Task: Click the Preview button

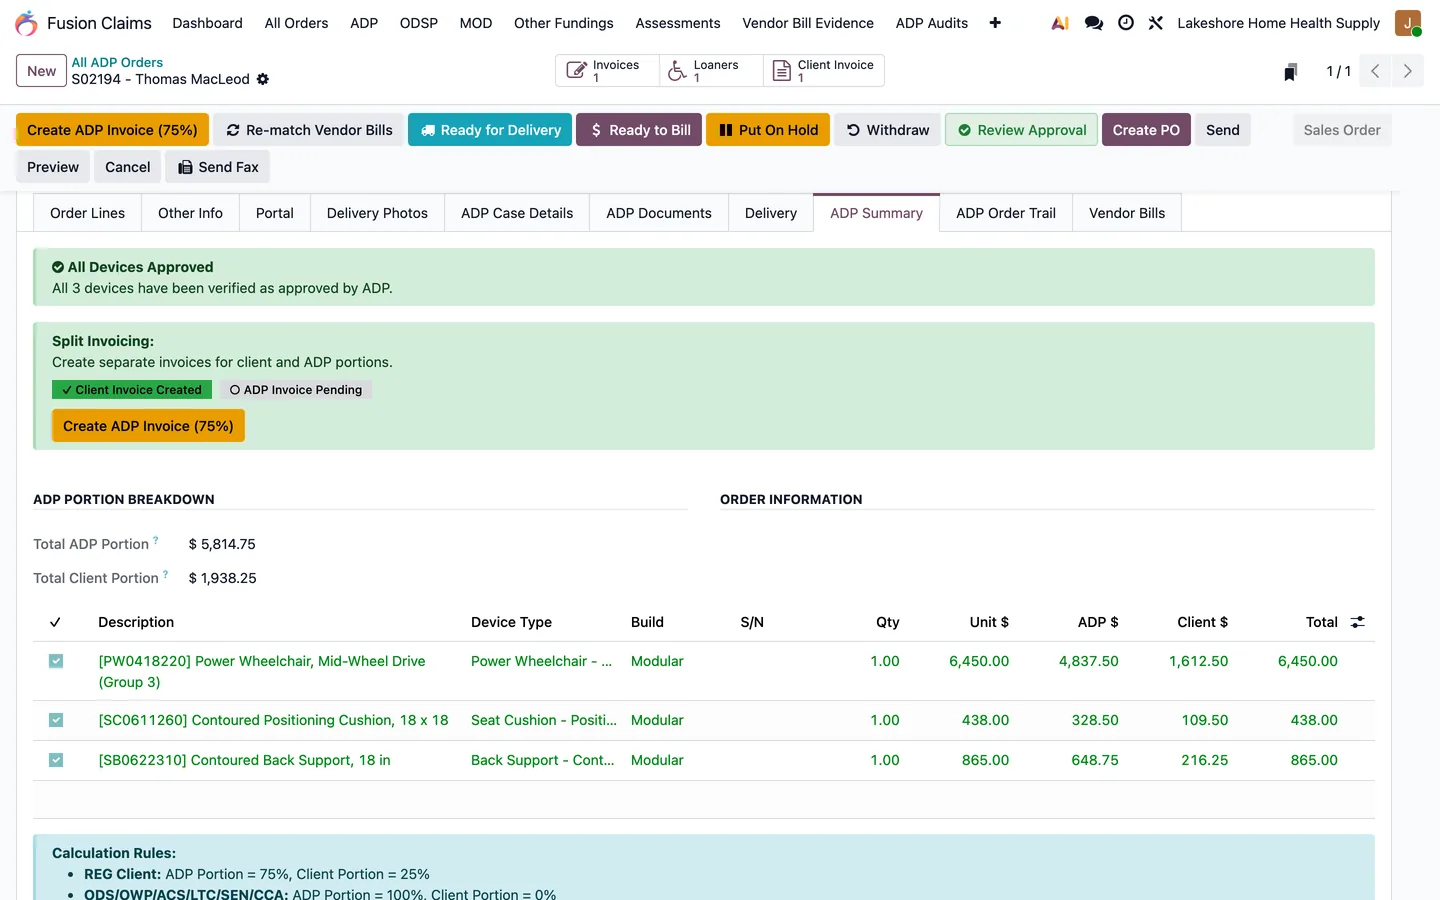Action: tap(53, 167)
